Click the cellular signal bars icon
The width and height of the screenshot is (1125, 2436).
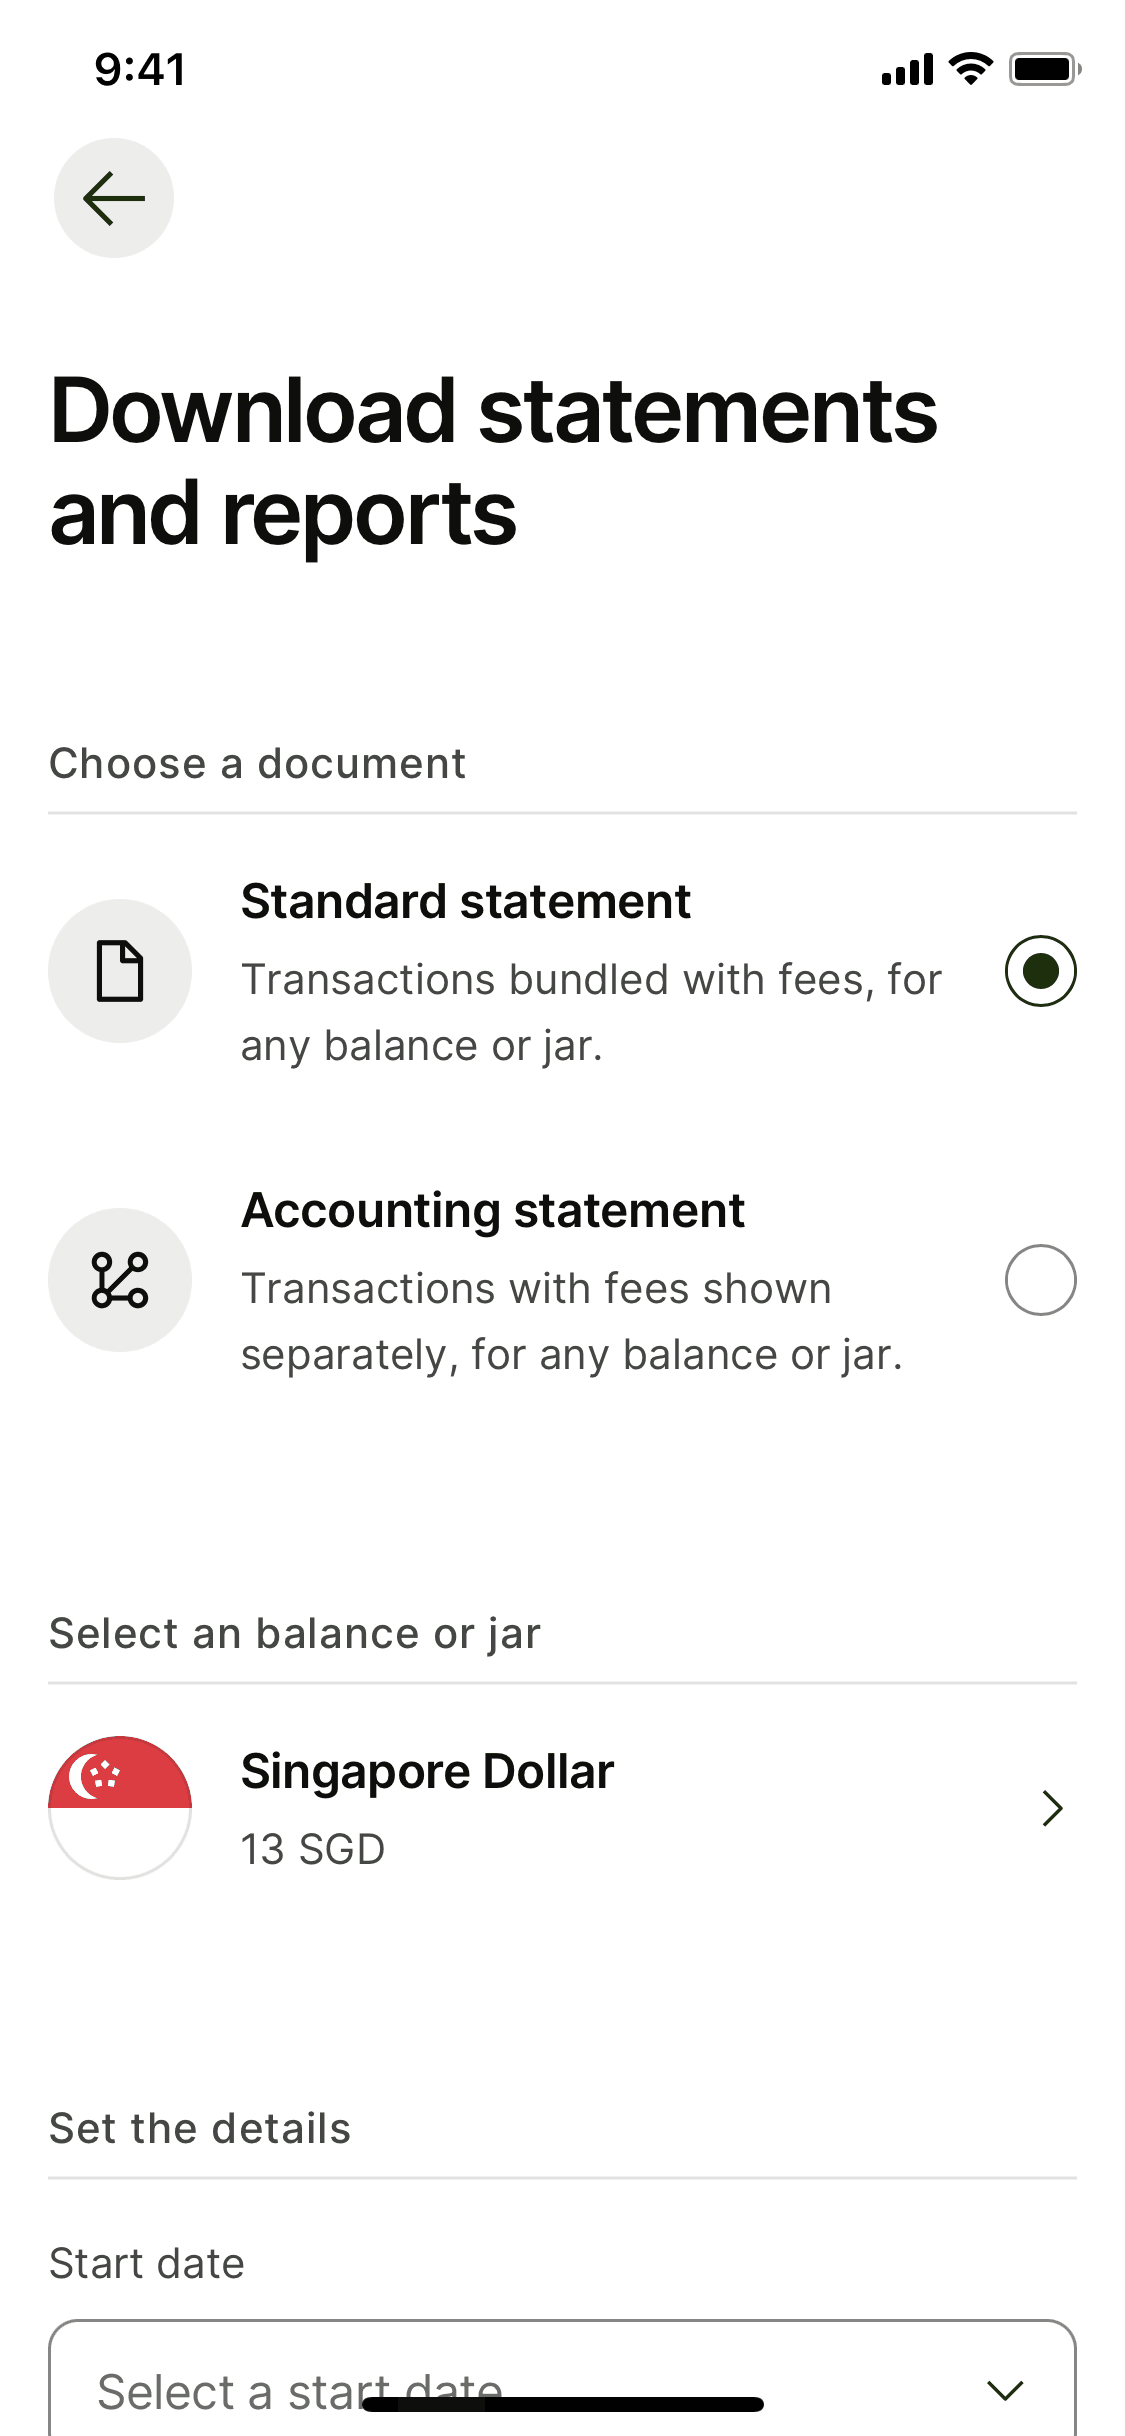[907, 70]
